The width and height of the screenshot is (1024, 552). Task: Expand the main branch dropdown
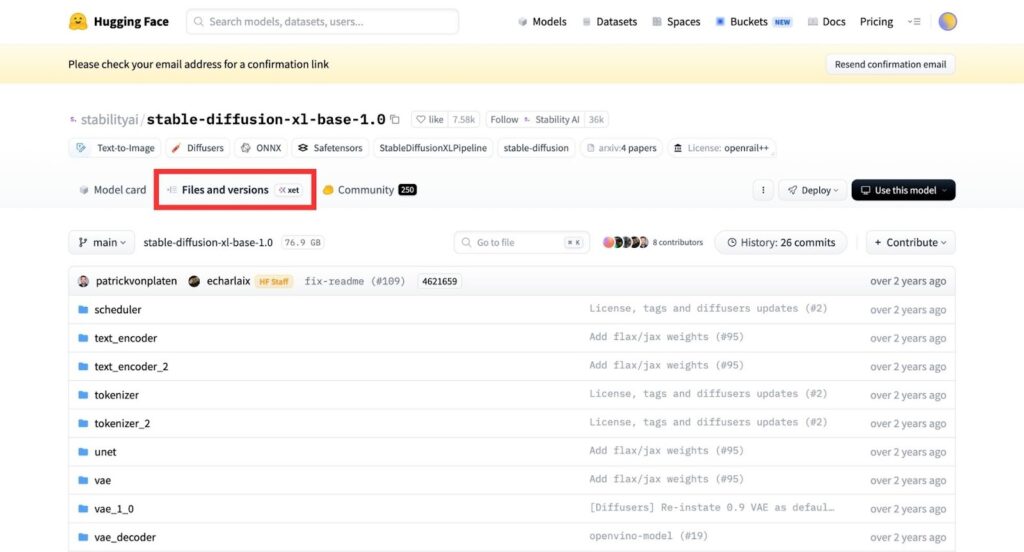point(101,242)
